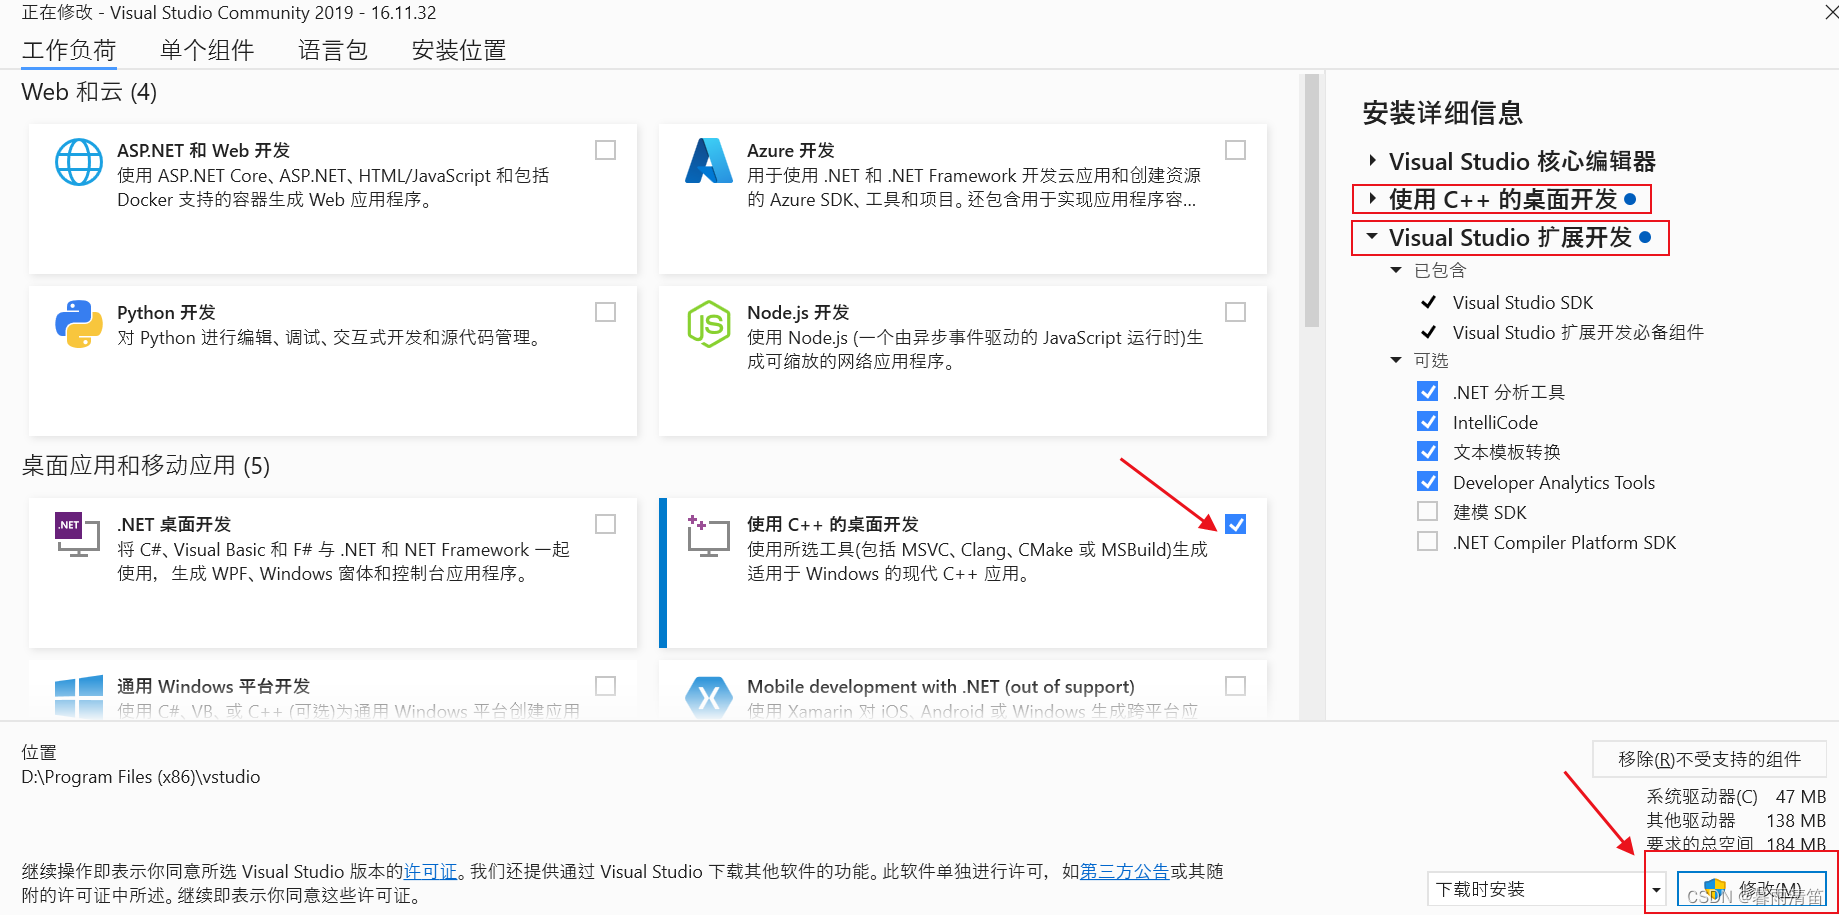1839x915 pixels.
Task: Click the Xamarin mobile development icon
Action: click(x=709, y=697)
